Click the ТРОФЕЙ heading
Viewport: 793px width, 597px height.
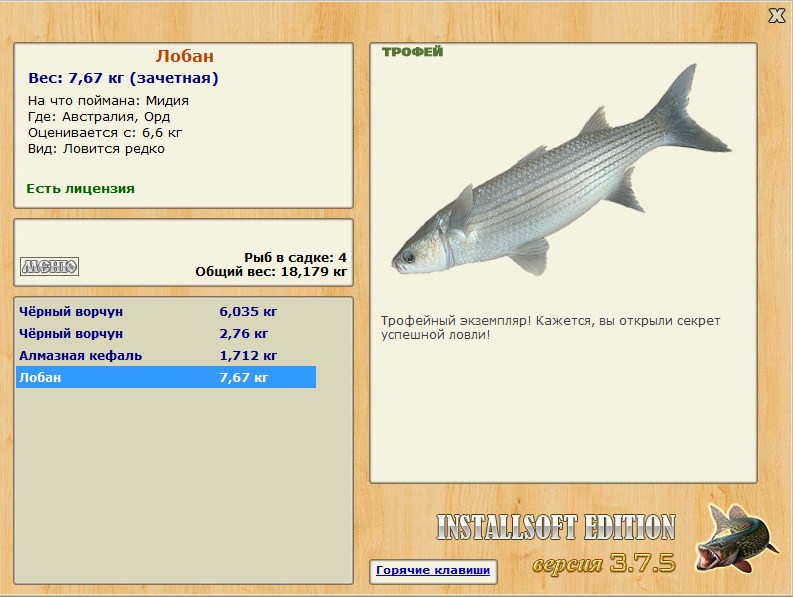click(x=412, y=52)
